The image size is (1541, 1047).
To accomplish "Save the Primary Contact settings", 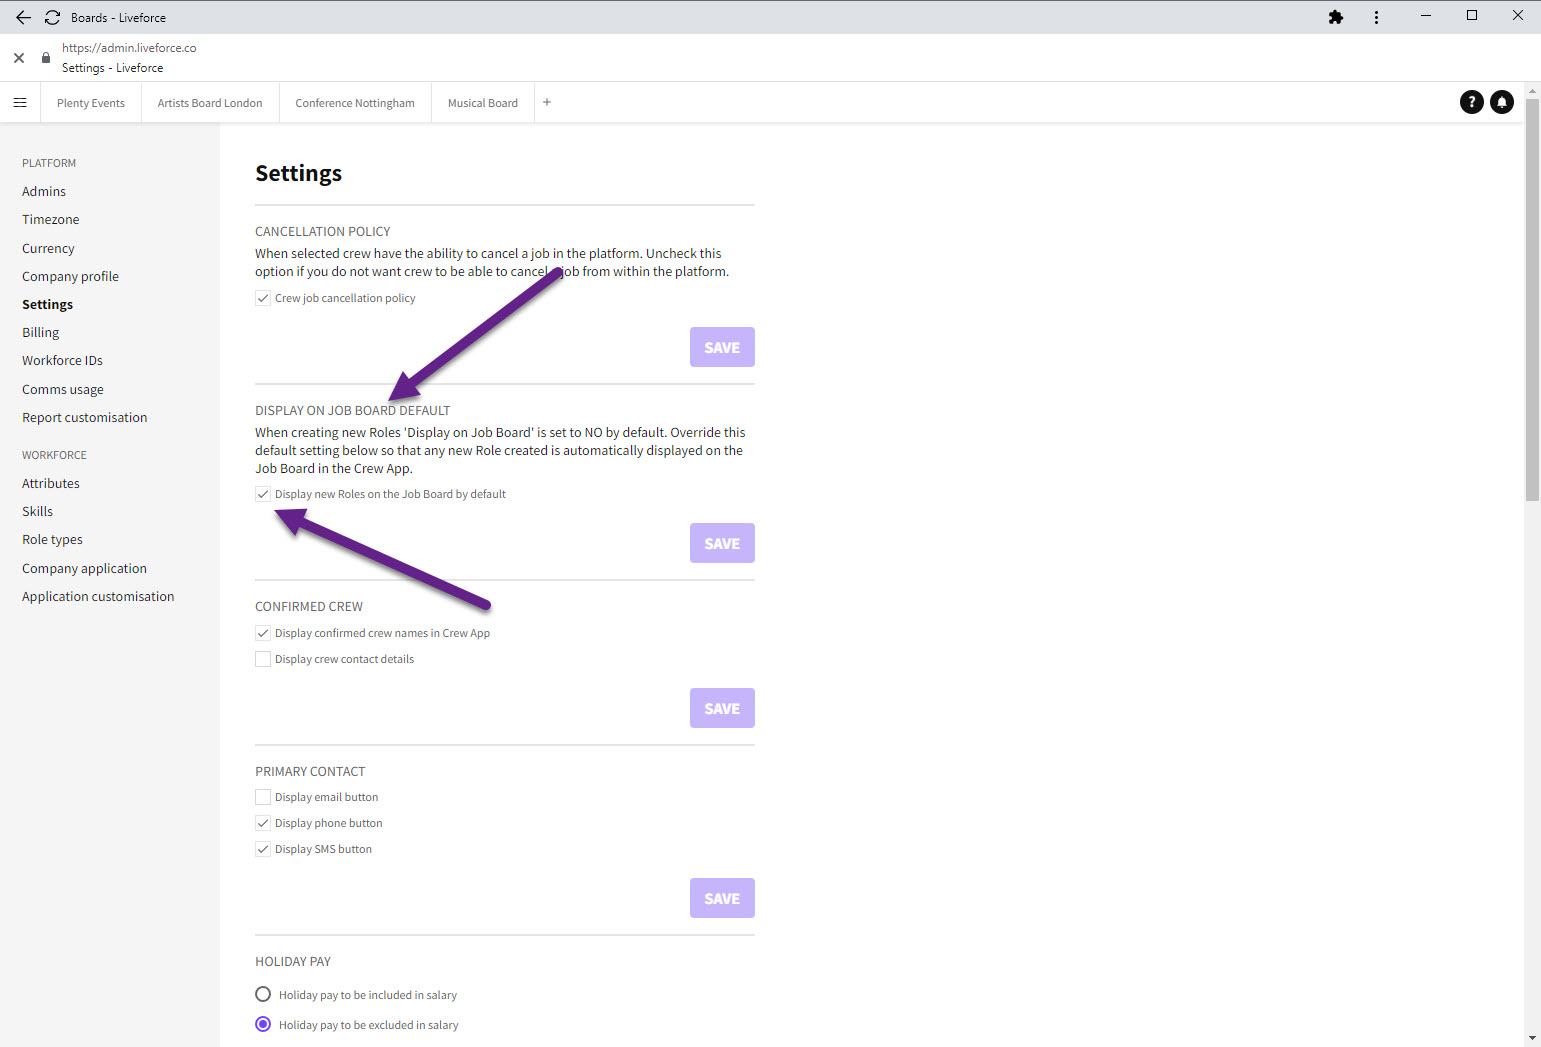I will (722, 898).
